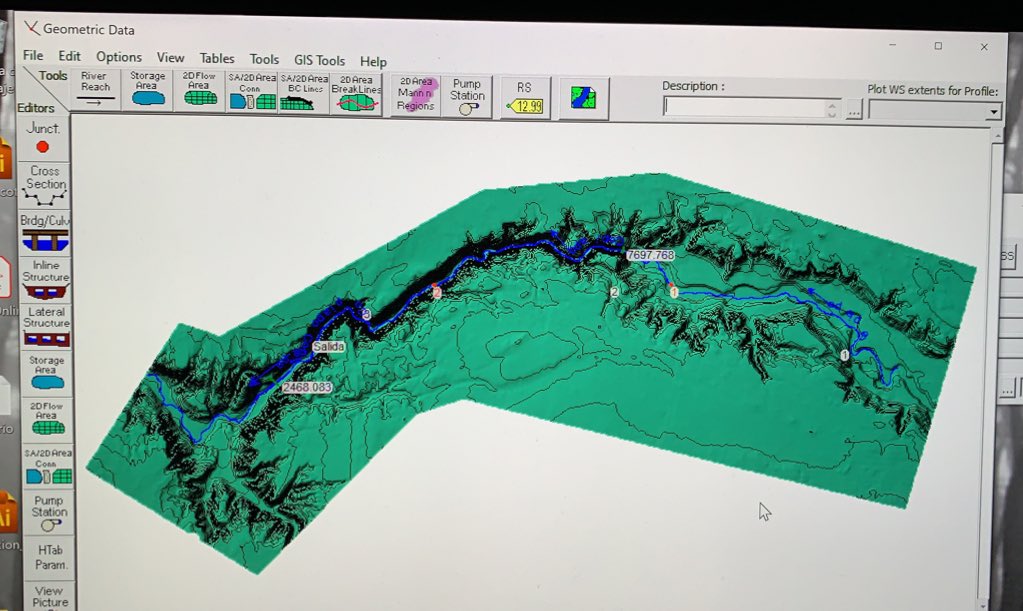Open the View menu
Viewport: 1023px width, 611px height.
(x=170, y=58)
